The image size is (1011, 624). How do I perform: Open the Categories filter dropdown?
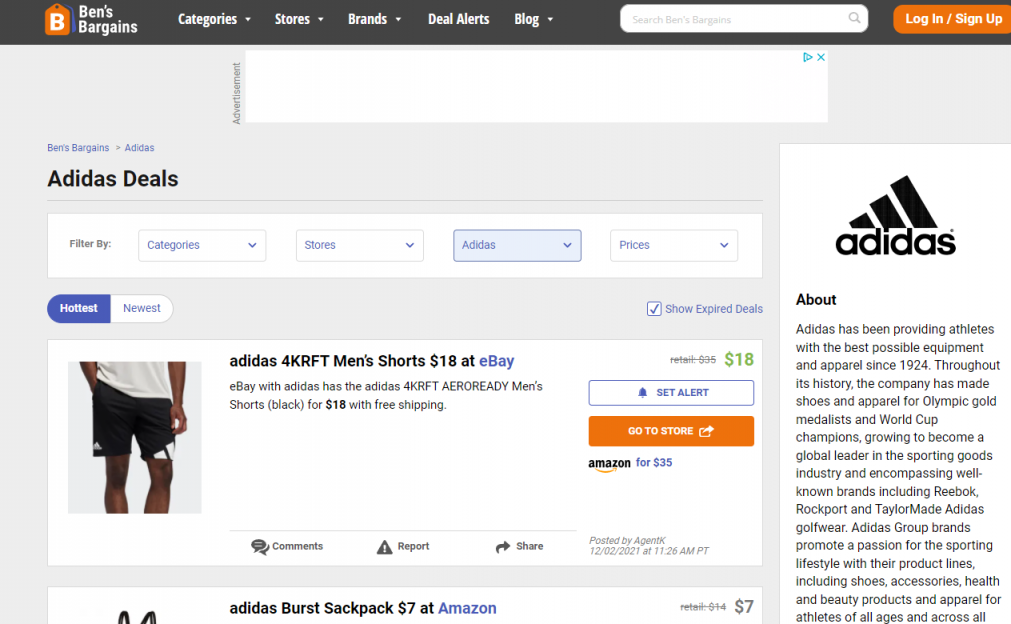(202, 246)
